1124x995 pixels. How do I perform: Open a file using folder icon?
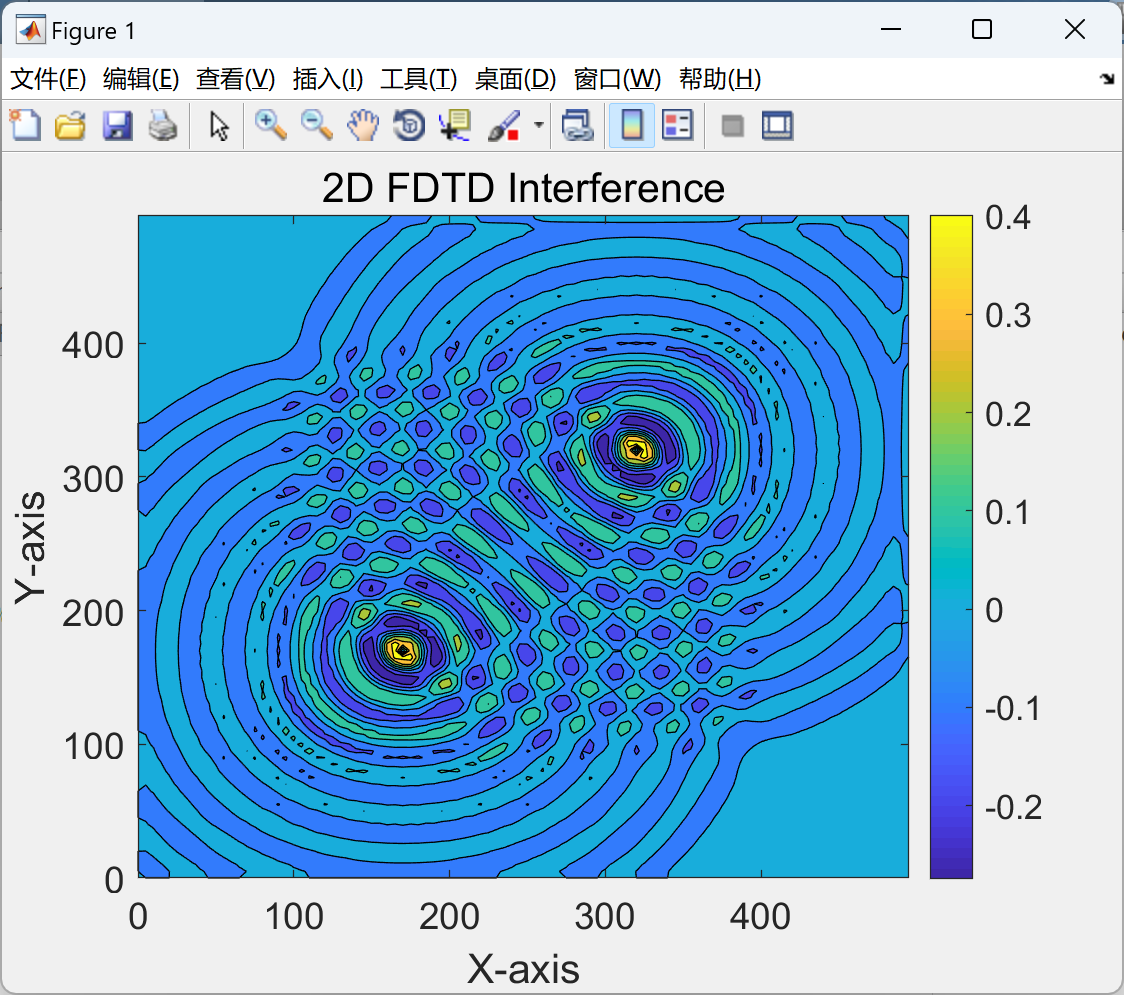click(71, 125)
